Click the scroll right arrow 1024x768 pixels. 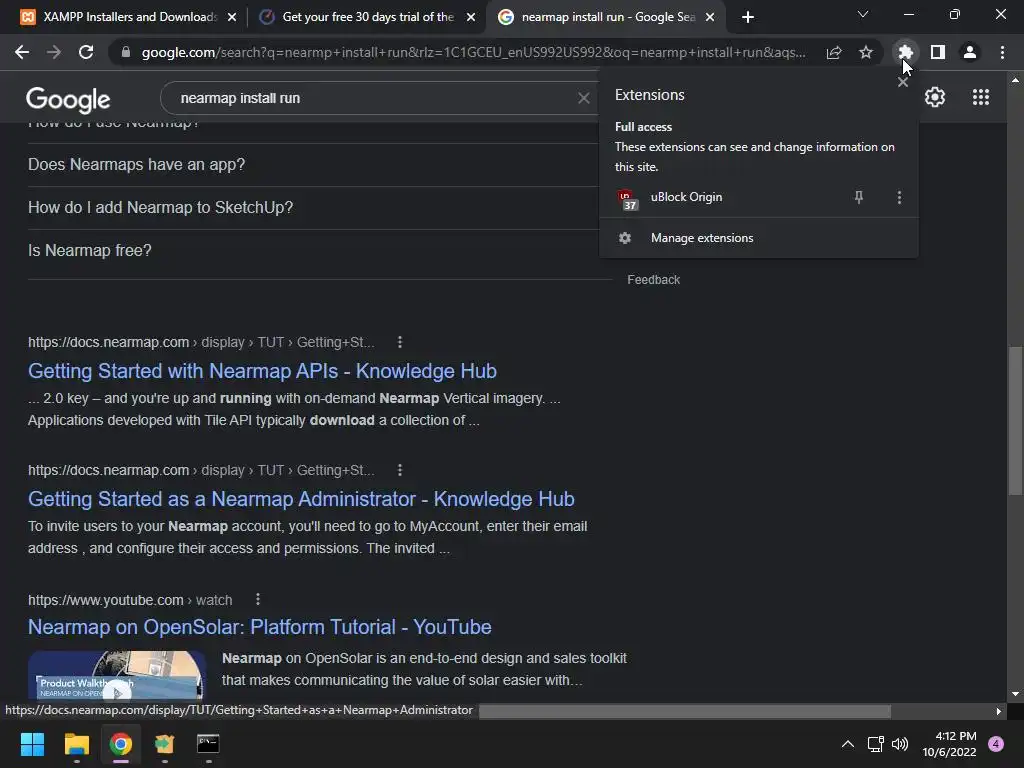pyautogui.click(x=998, y=711)
